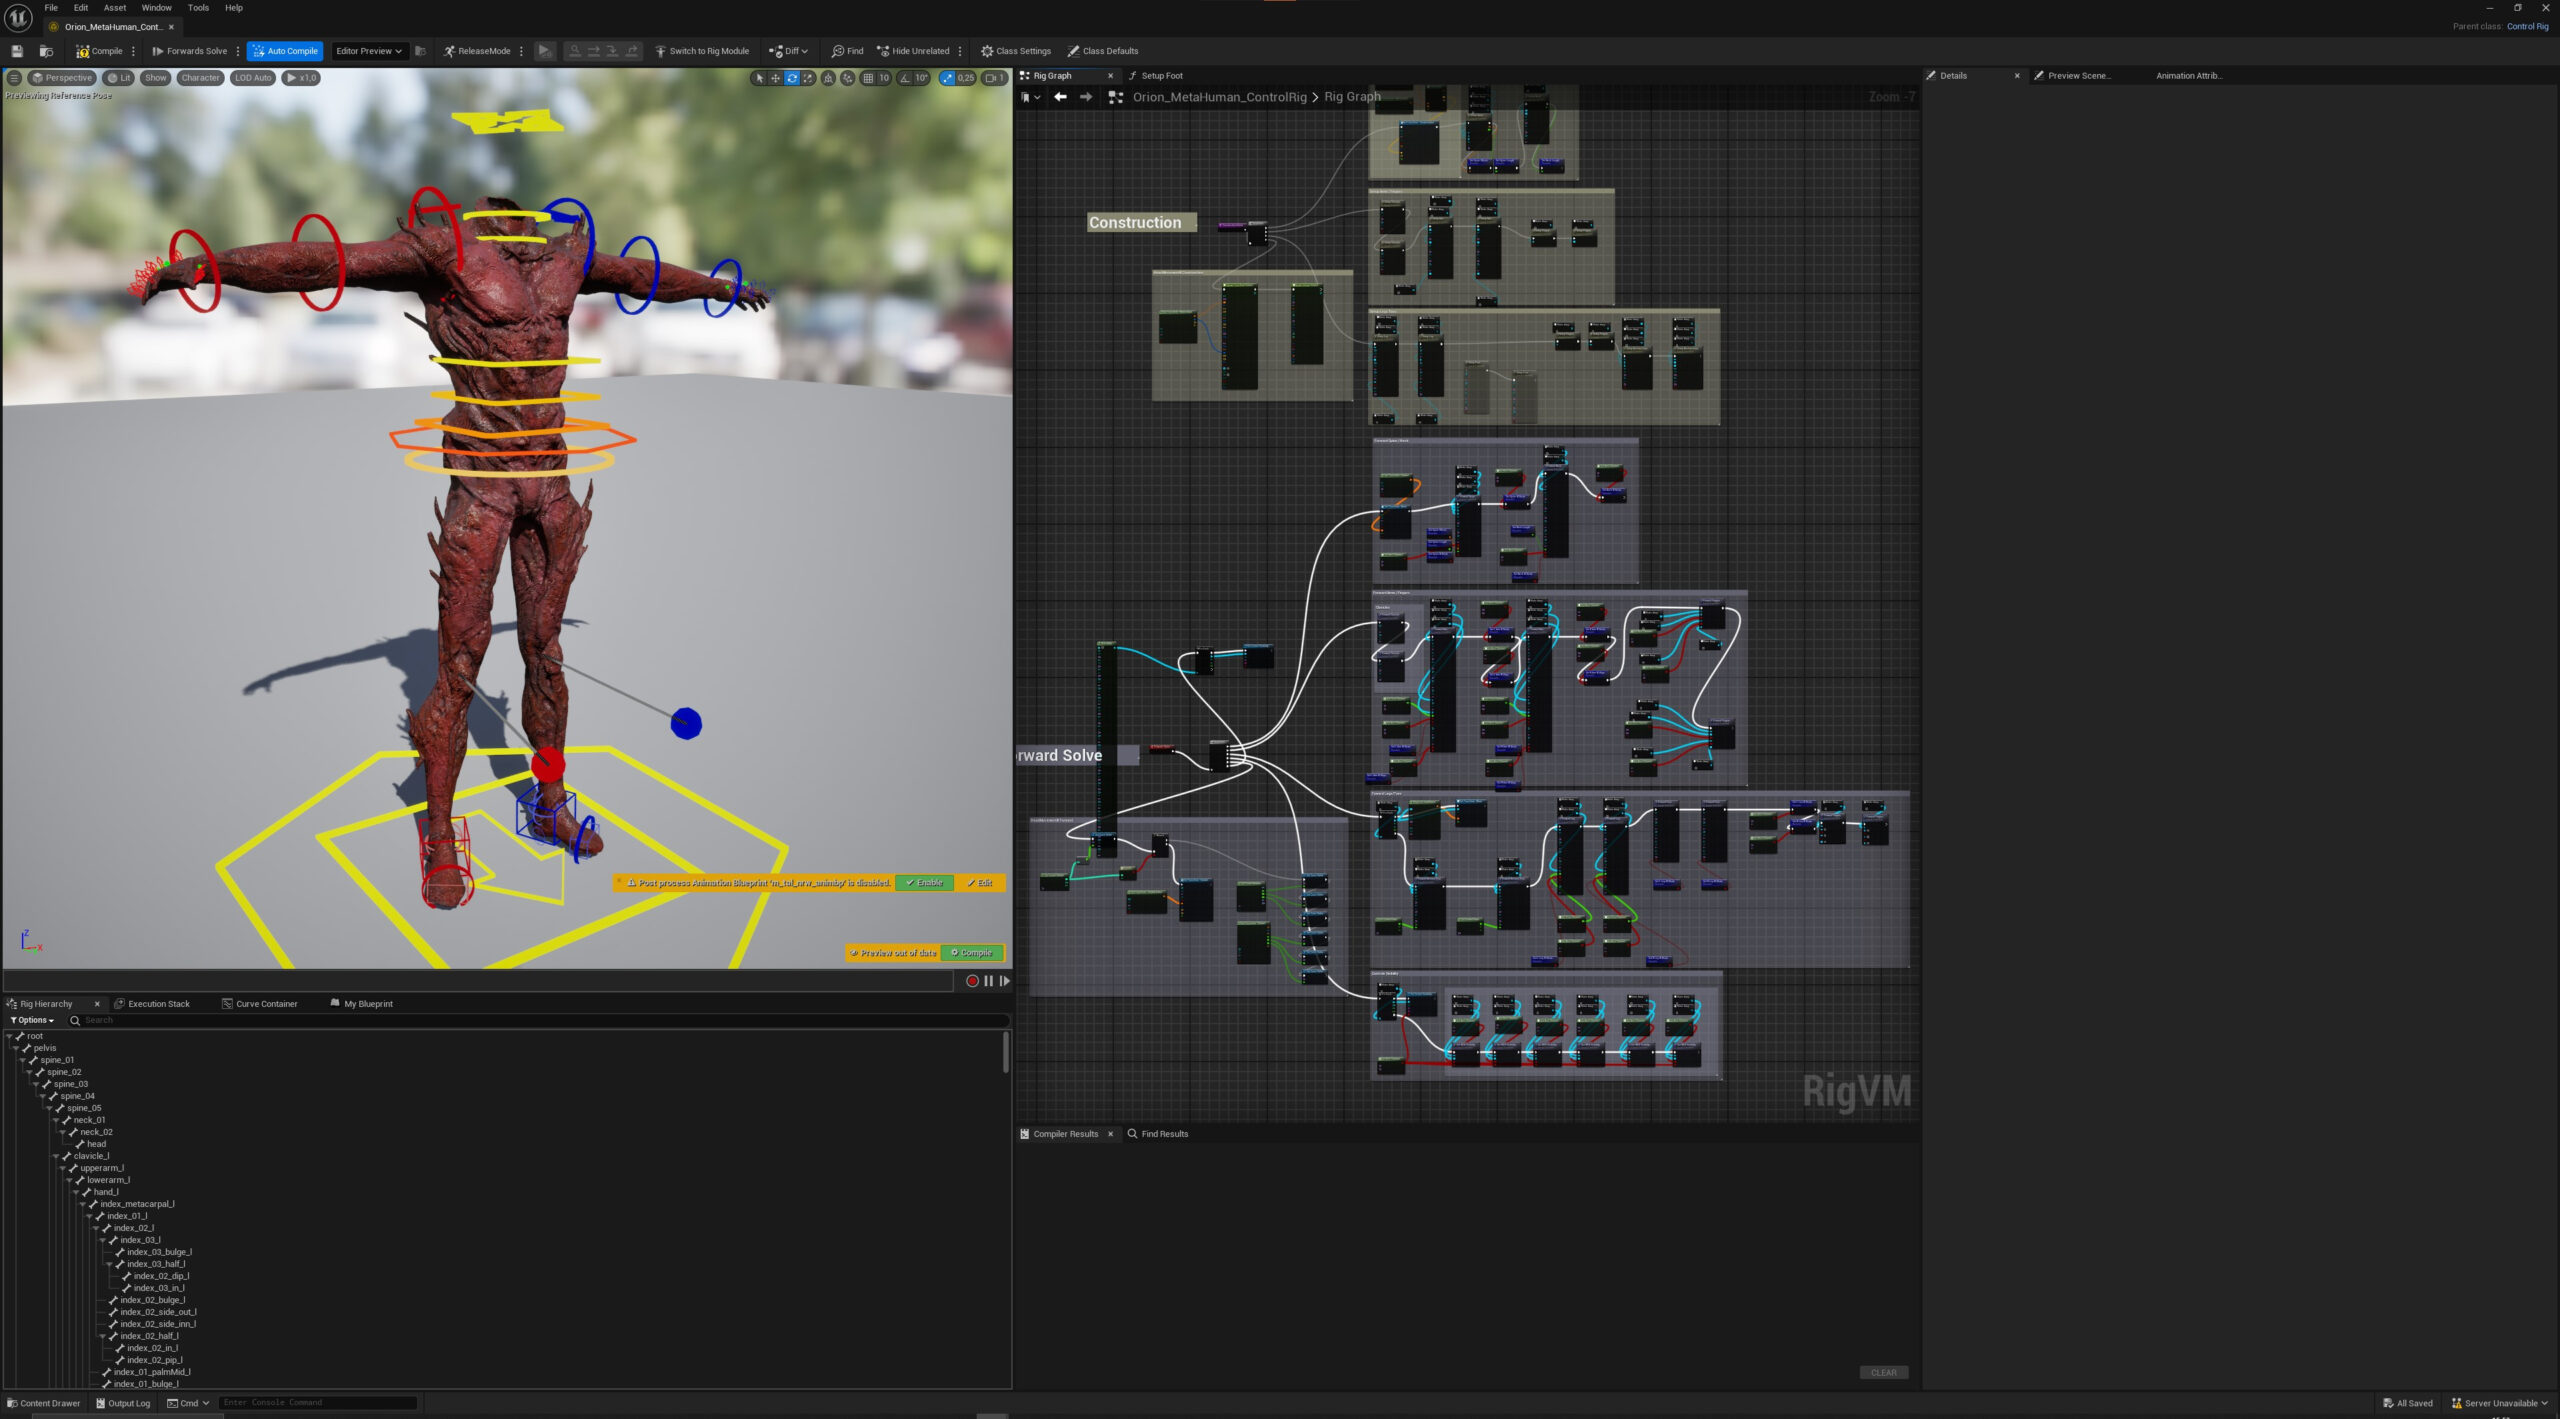Clear the compiler results with CLEAR

pos(1884,1373)
